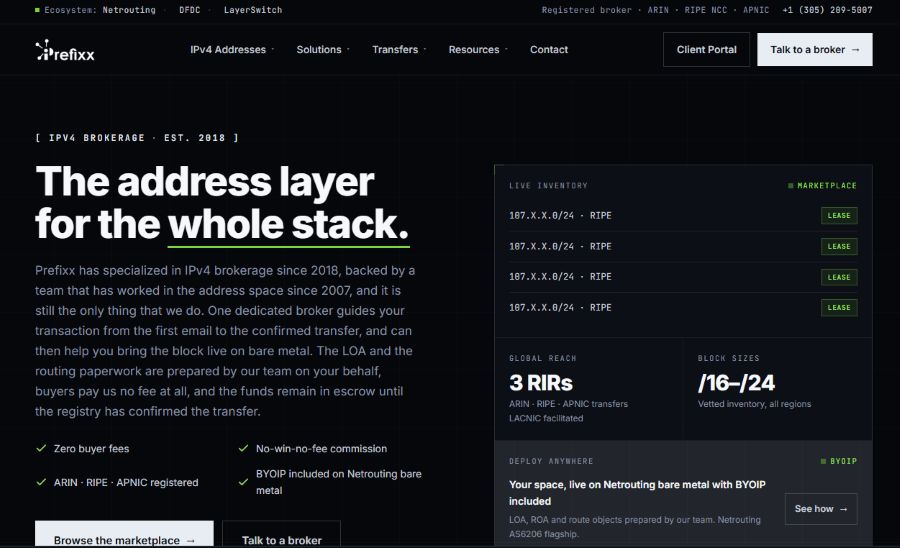Click Talk to a broker below the hero text
This screenshot has width=900, height=548.
tap(281, 534)
